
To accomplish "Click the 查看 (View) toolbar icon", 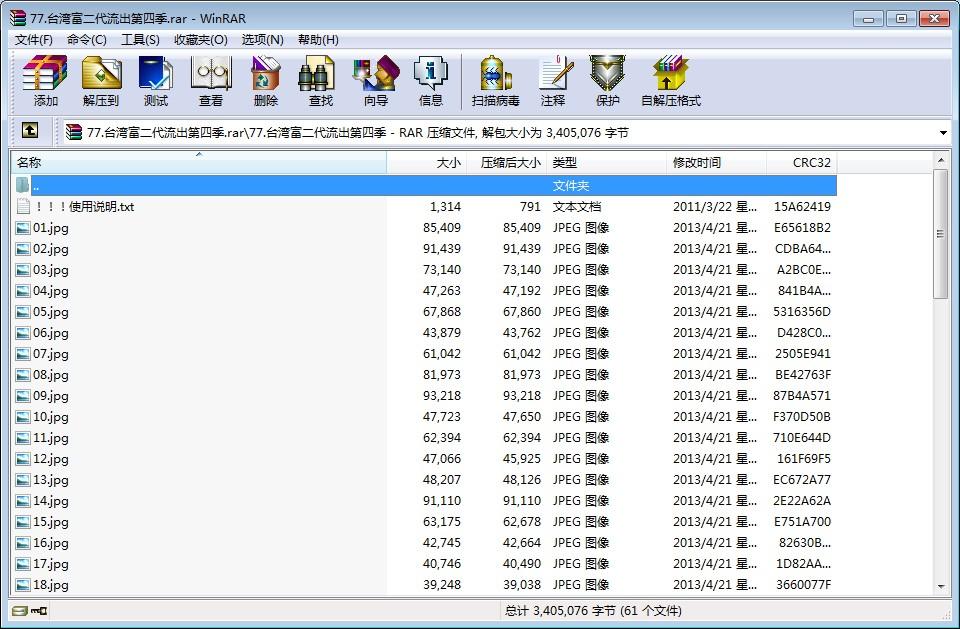I will [211, 80].
